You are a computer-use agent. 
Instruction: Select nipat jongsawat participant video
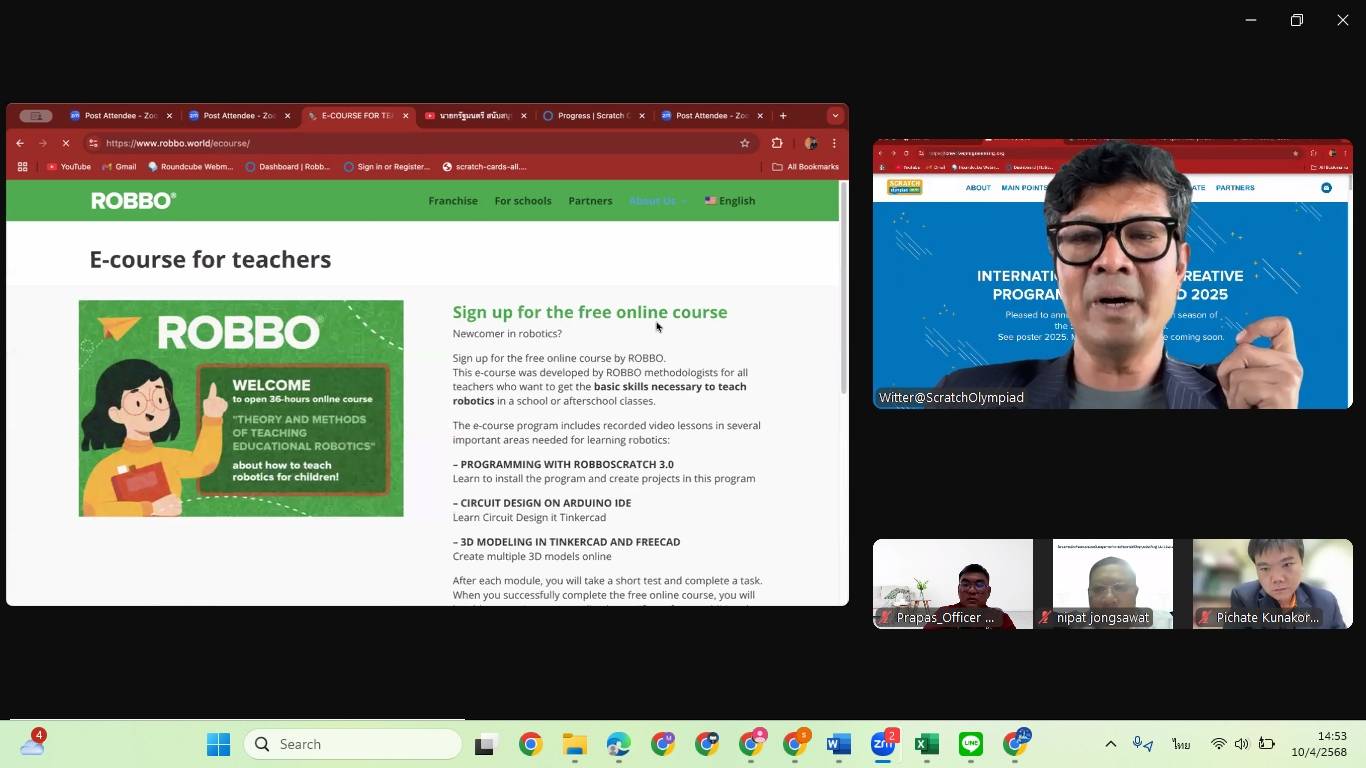(x=1113, y=584)
